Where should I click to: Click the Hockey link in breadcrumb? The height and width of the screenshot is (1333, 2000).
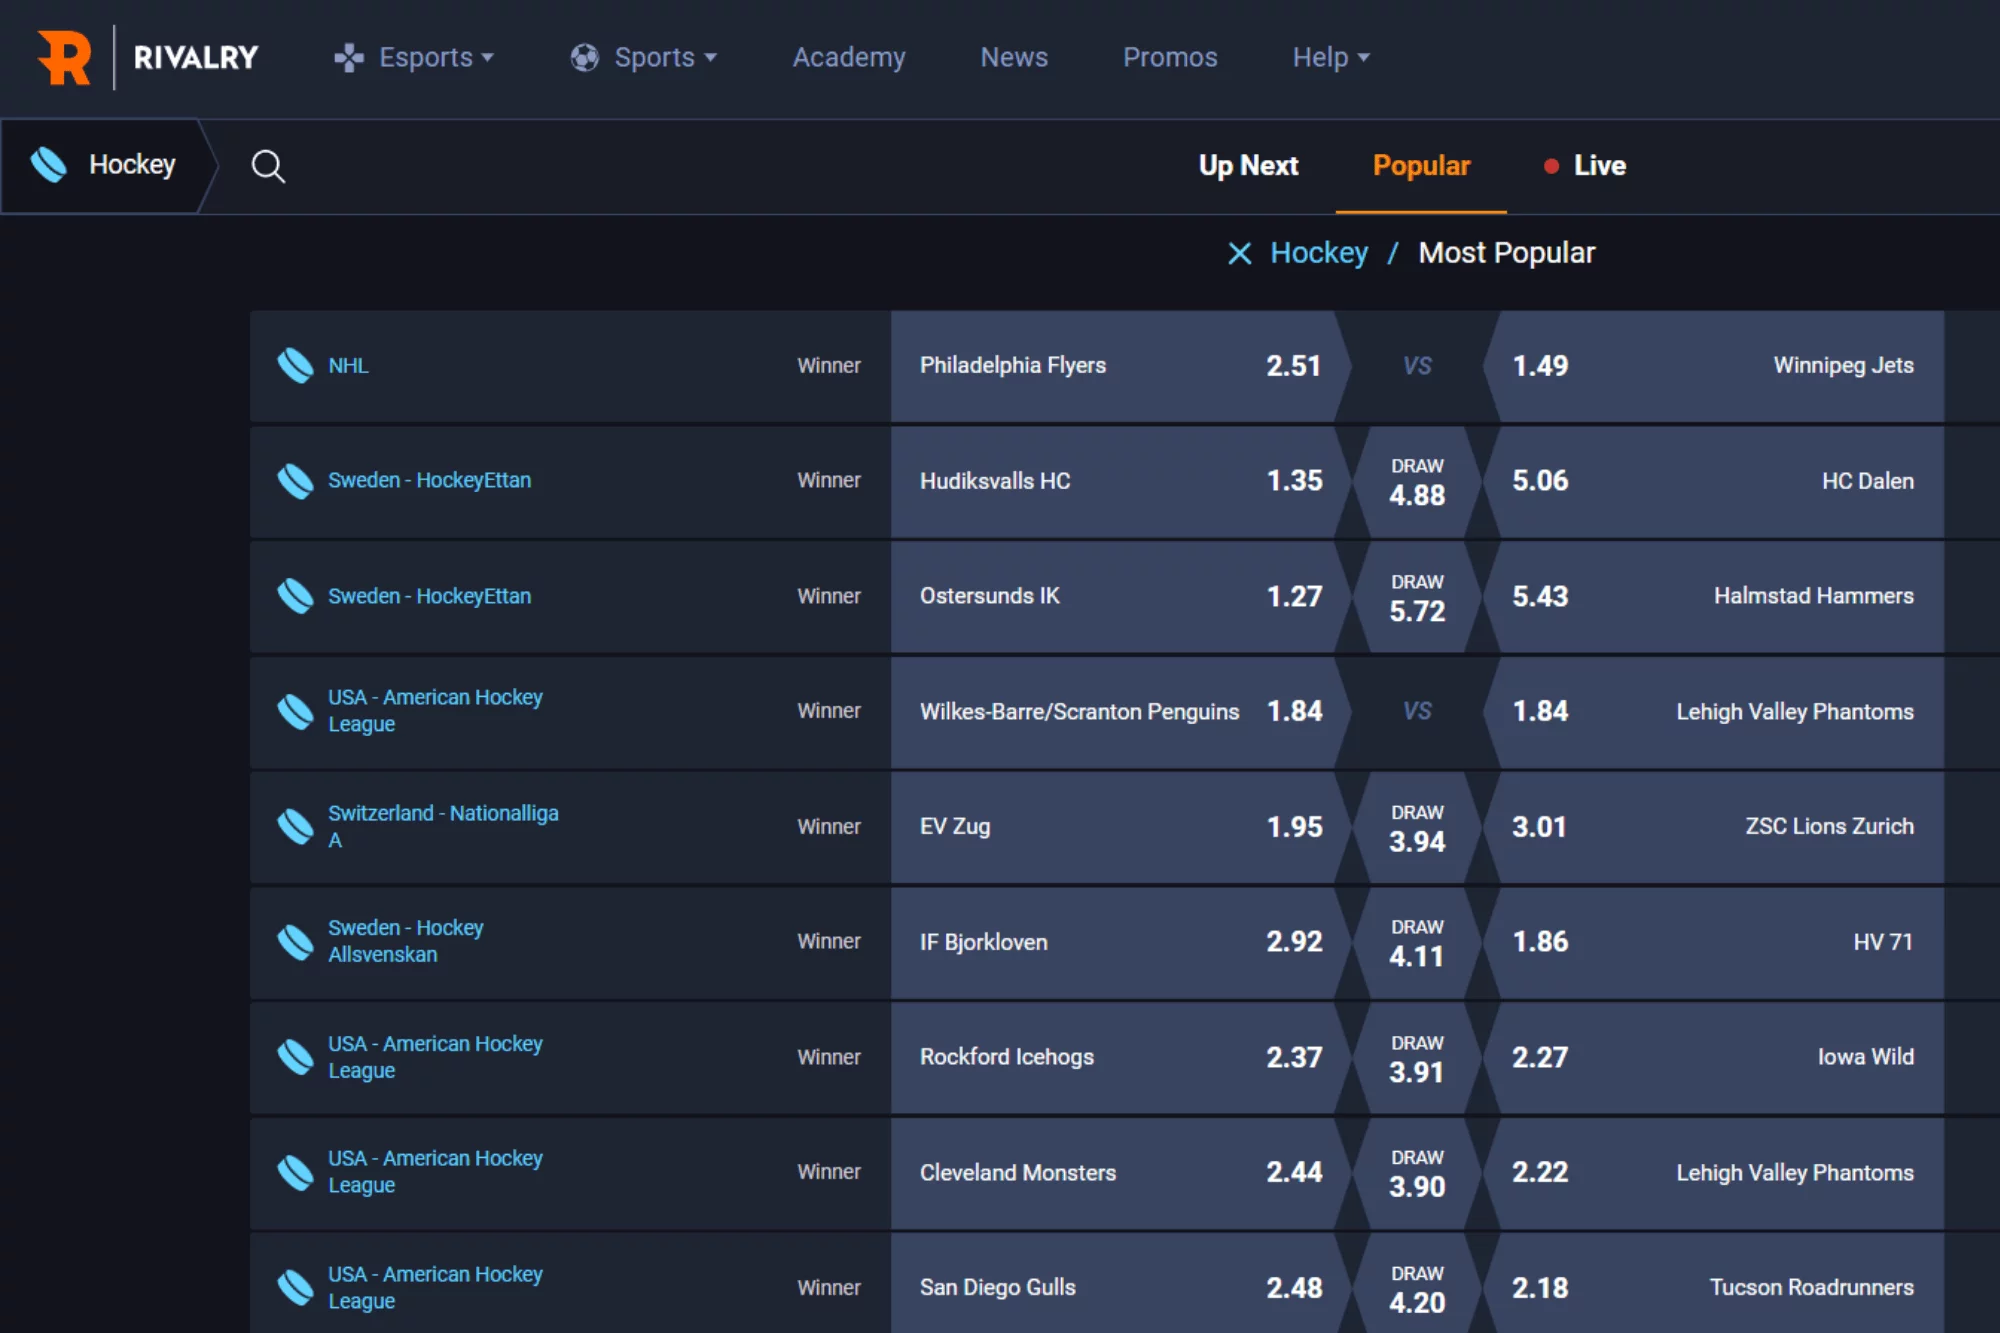(1319, 254)
